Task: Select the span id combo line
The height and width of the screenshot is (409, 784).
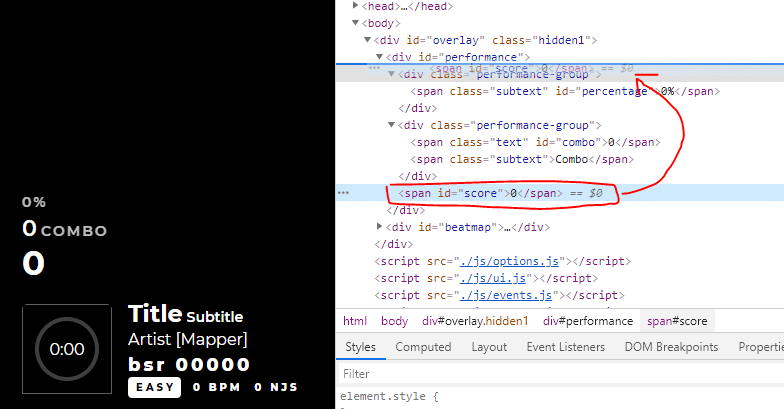Action: (x=535, y=142)
